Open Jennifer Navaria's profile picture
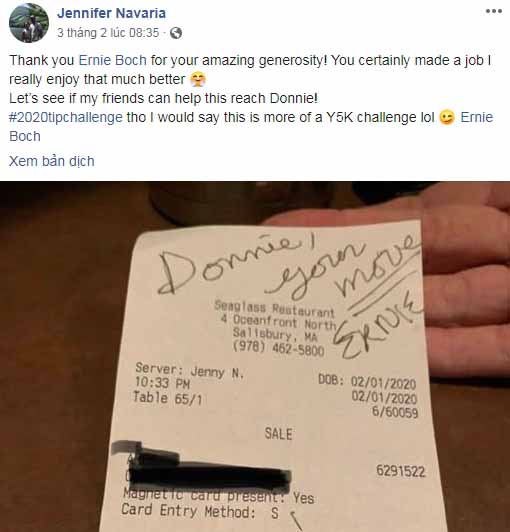 point(29,23)
